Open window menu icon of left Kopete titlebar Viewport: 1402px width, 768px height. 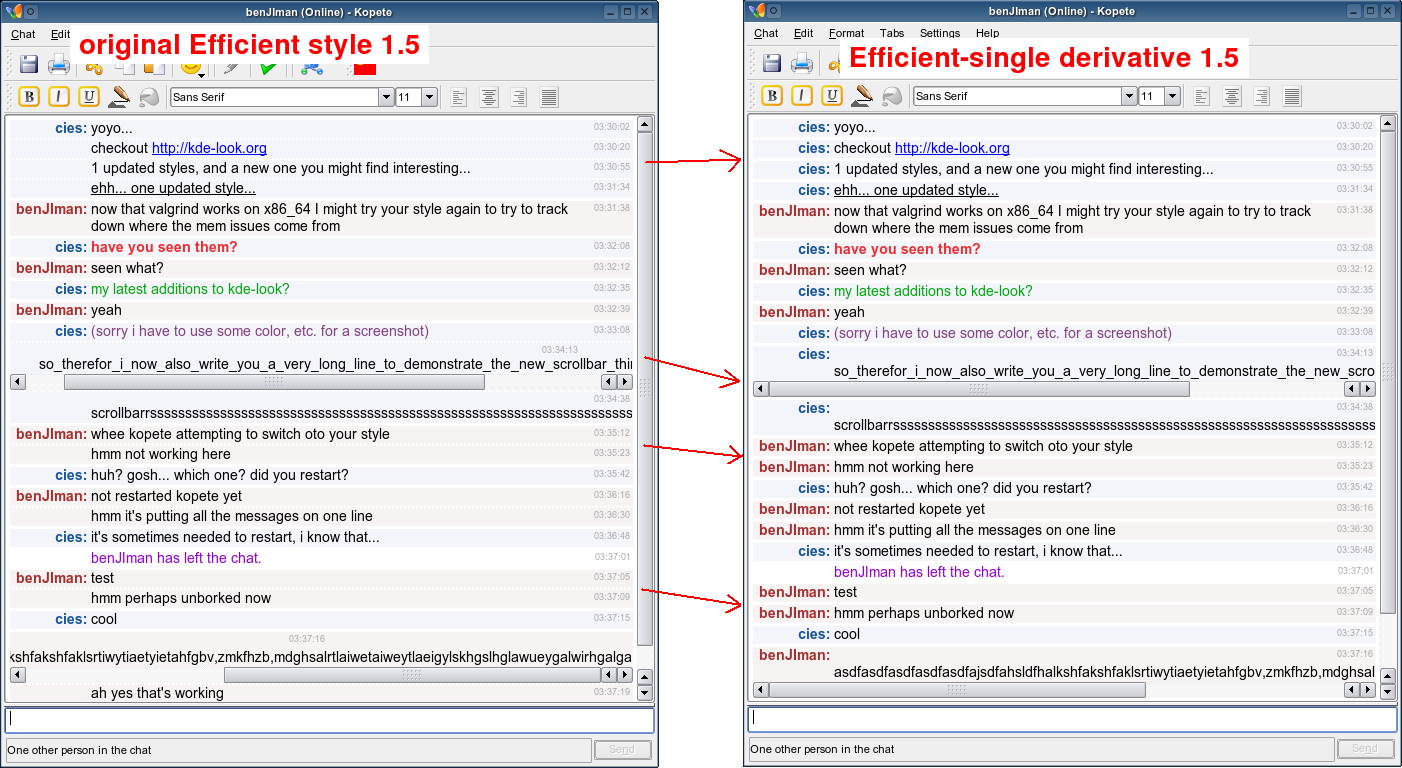[x=14, y=11]
